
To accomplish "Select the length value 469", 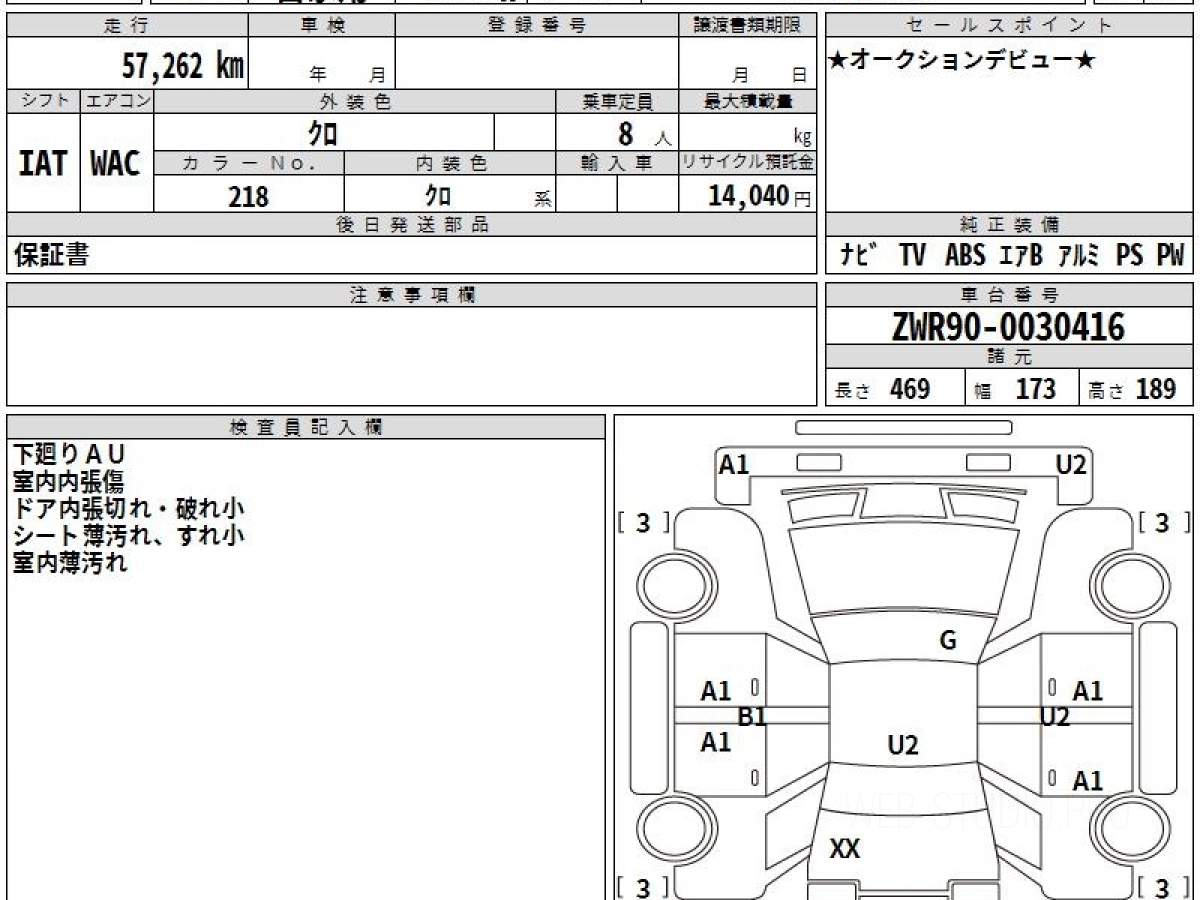I will point(910,389).
